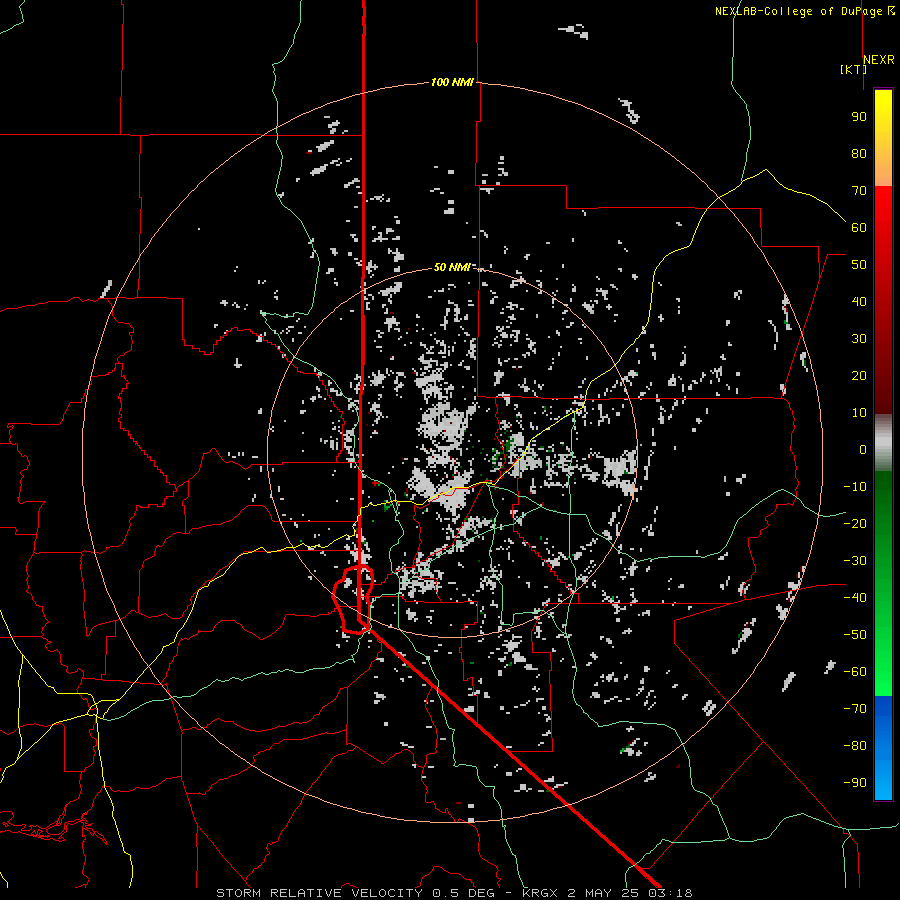Click the 90 value on the velocity scale
The width and height of the screenshot is (900, 900).
point(859,117)
